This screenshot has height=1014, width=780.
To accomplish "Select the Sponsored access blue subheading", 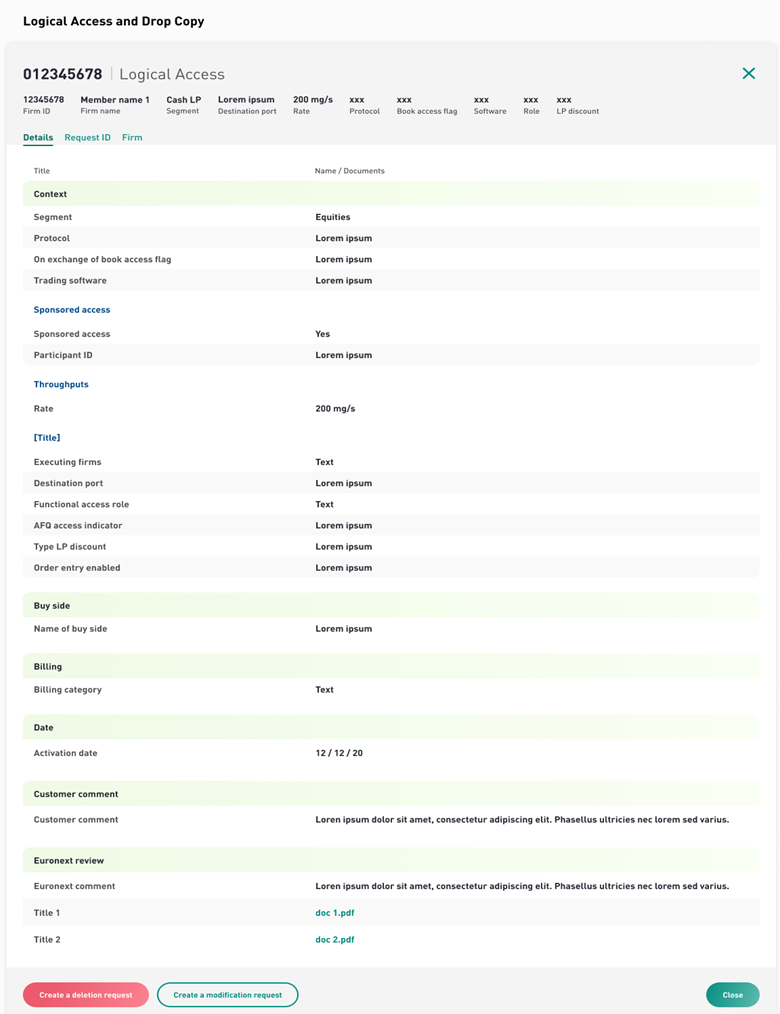I will [72, 310].
